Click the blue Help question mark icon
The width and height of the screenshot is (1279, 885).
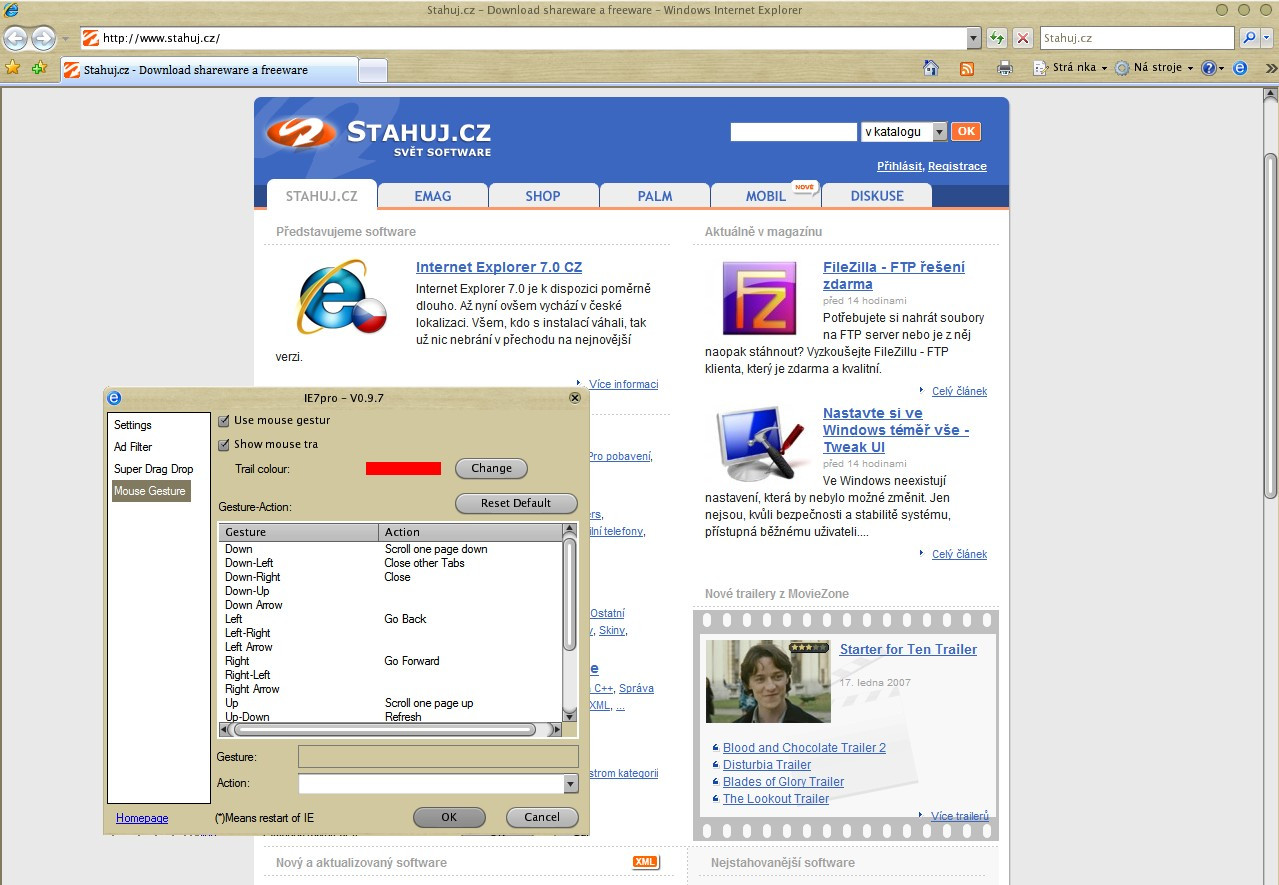click(1208, 68)
